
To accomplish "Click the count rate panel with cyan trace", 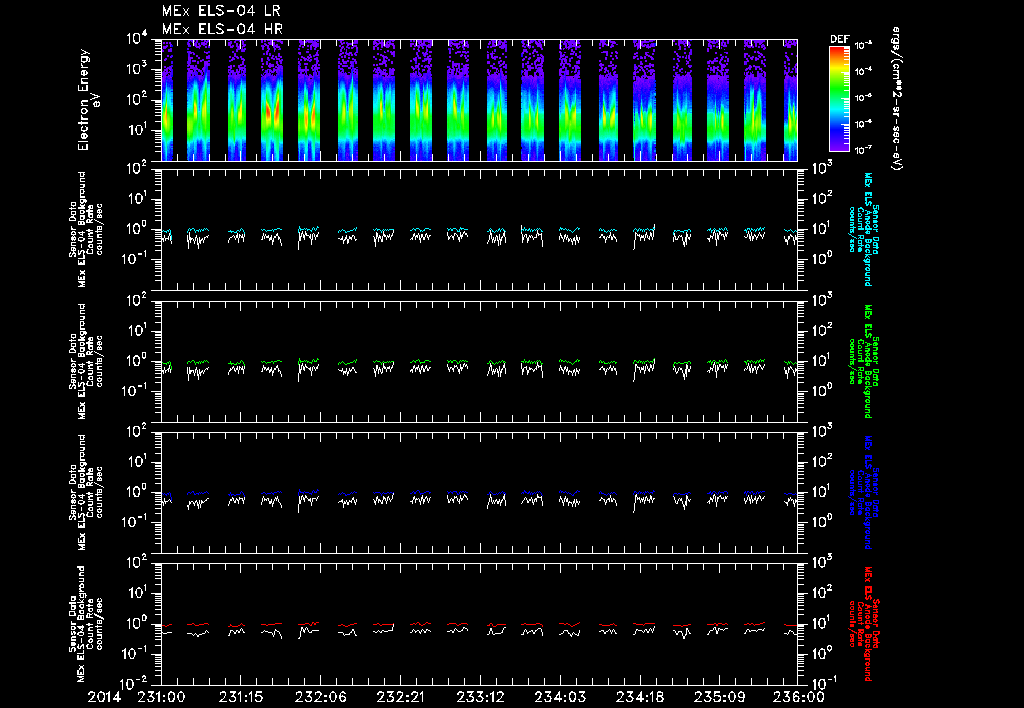I will [479, 230].
